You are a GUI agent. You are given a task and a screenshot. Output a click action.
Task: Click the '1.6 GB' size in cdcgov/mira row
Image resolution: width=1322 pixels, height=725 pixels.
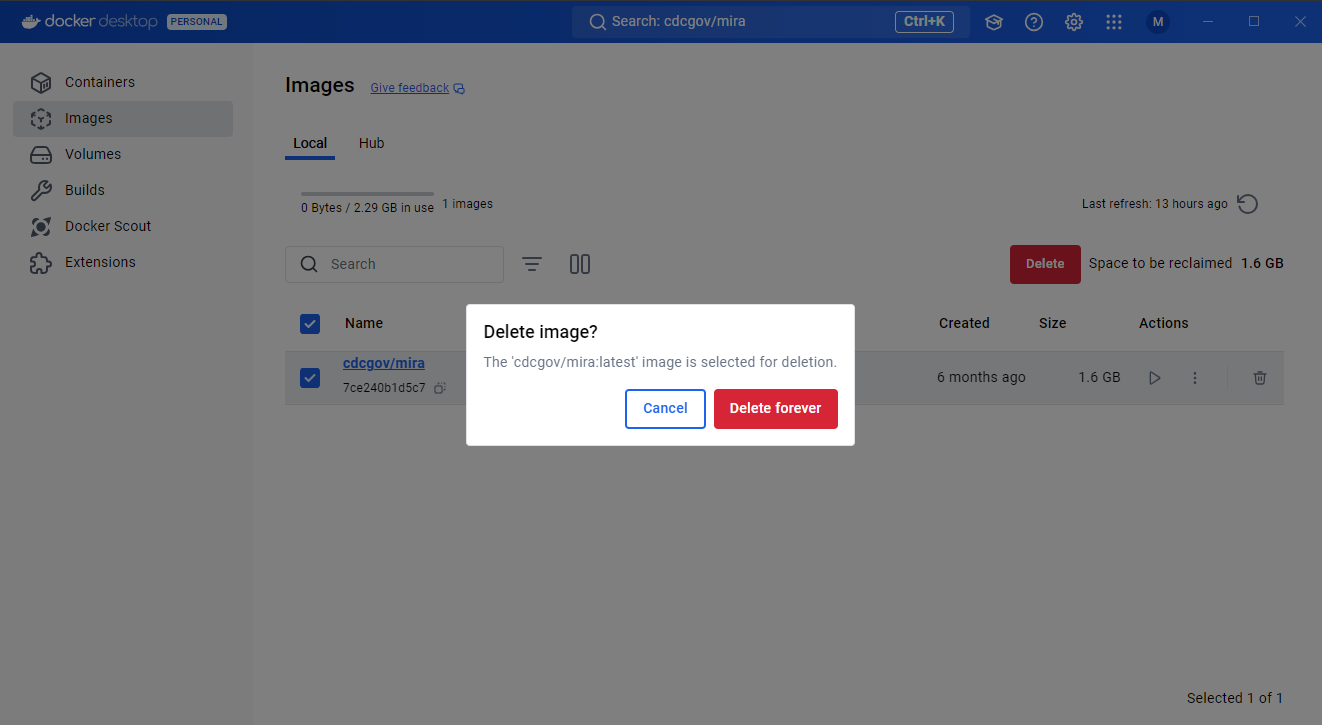tap(1099, 377)
